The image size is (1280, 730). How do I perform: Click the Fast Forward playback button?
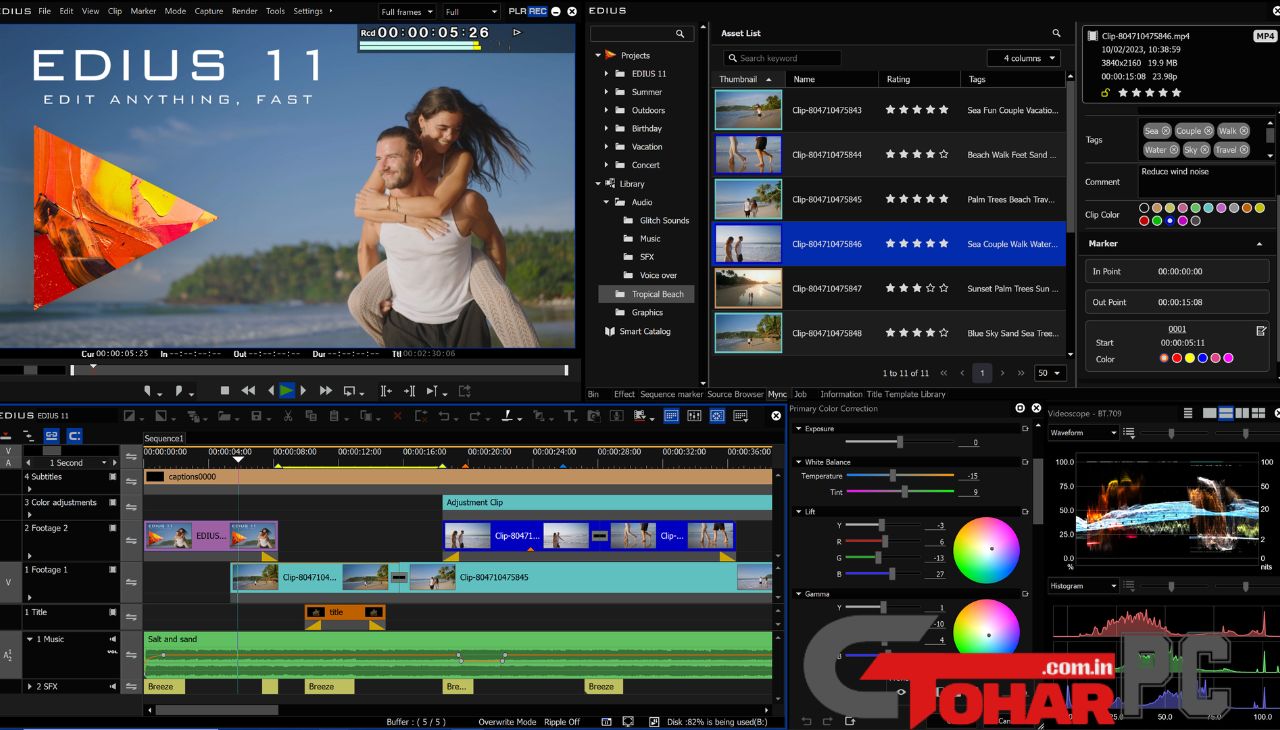(325, 391)
